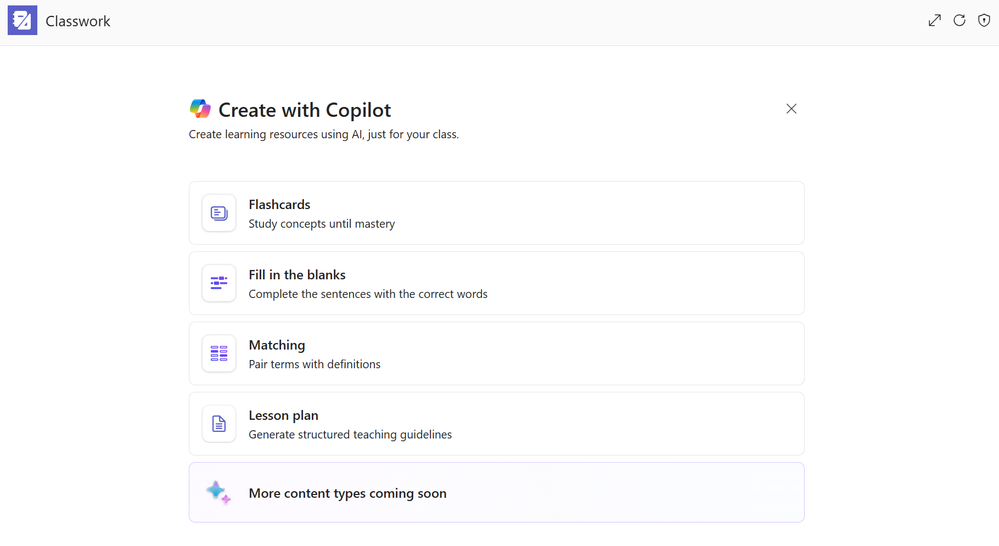Click the Create with Copilot heading

(x=304, y=110)
